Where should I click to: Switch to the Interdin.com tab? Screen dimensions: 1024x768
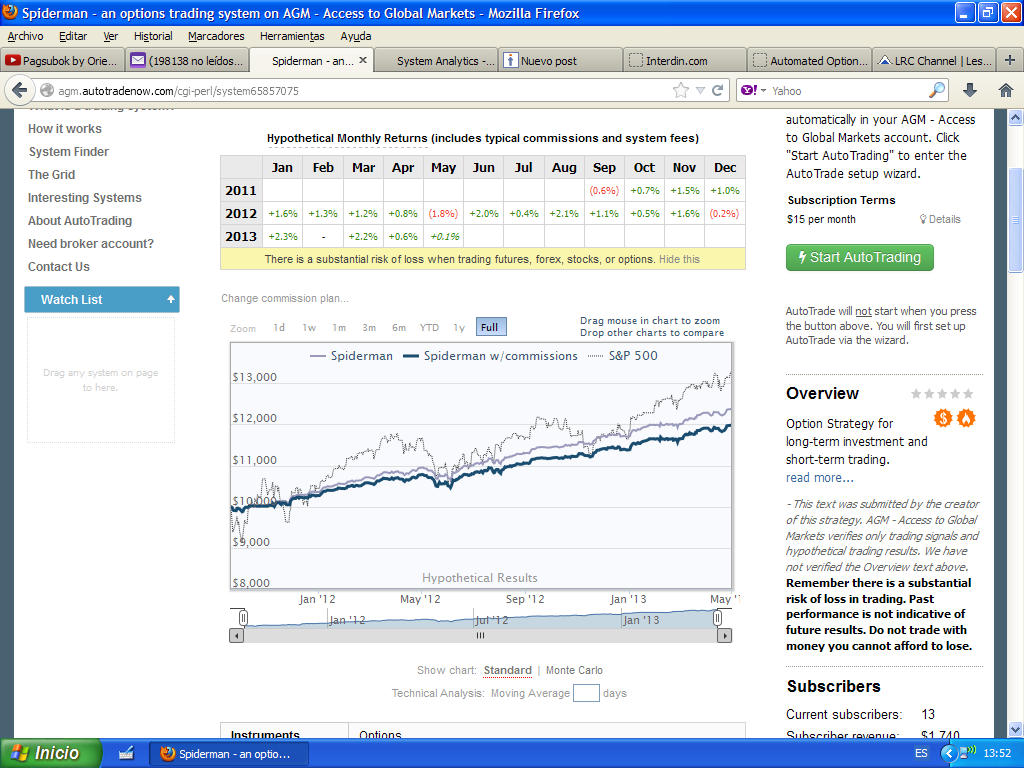(x=685, y=60)
